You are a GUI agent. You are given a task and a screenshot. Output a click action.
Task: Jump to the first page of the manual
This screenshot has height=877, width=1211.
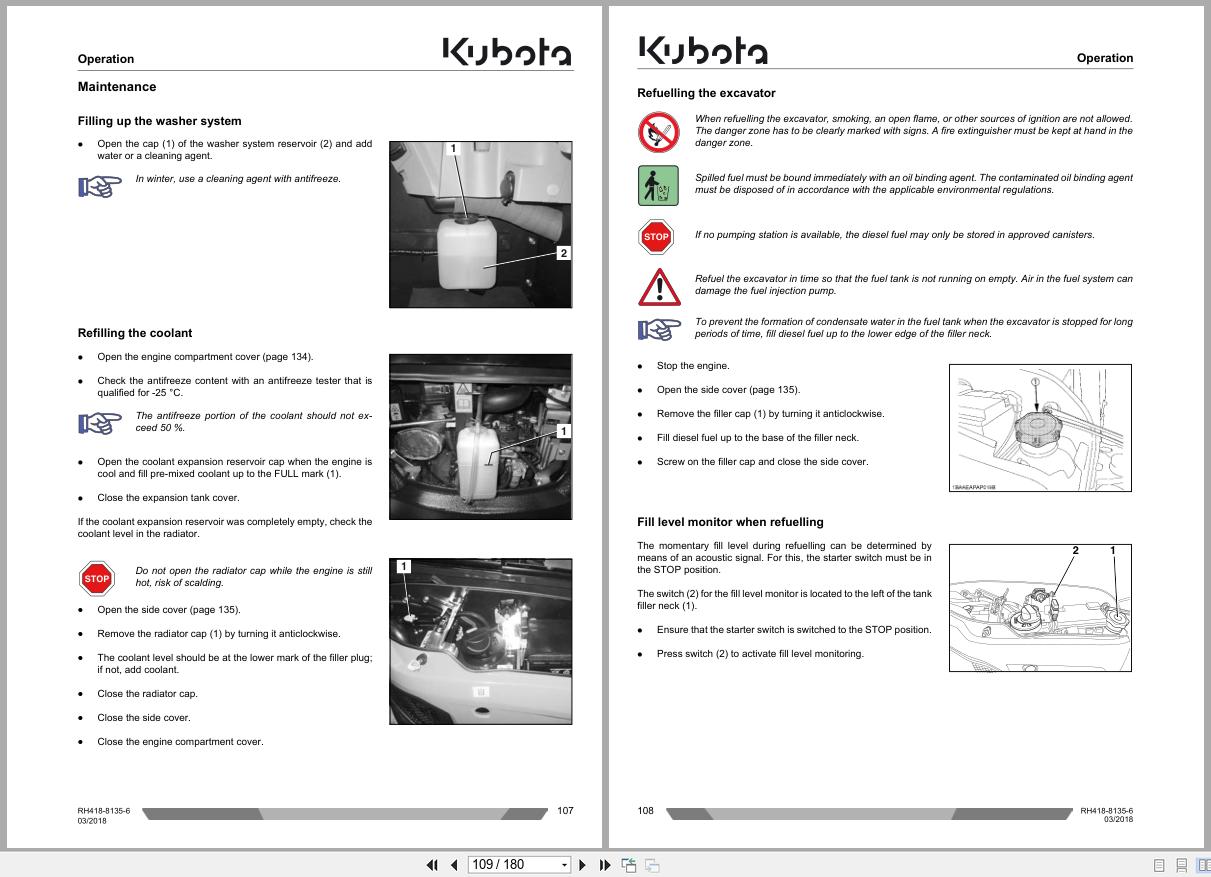(x=433, y=864)
